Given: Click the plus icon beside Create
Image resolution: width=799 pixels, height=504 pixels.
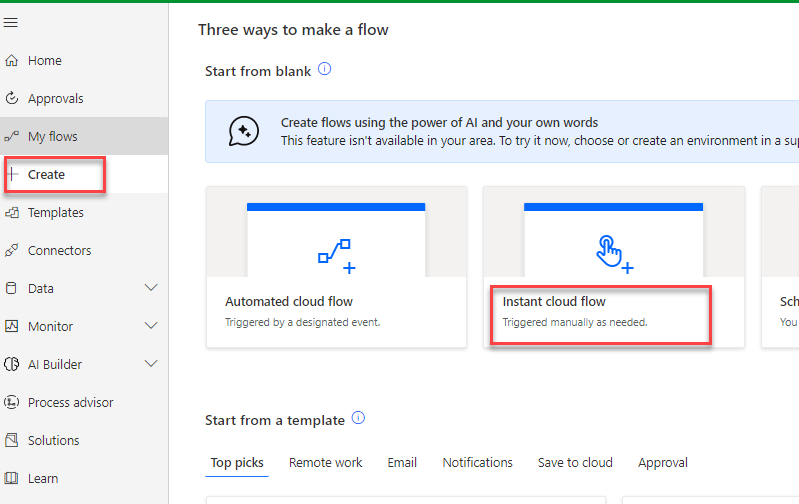Looking at the screenshot, I should pyautogui.click(x=13, y=174).
